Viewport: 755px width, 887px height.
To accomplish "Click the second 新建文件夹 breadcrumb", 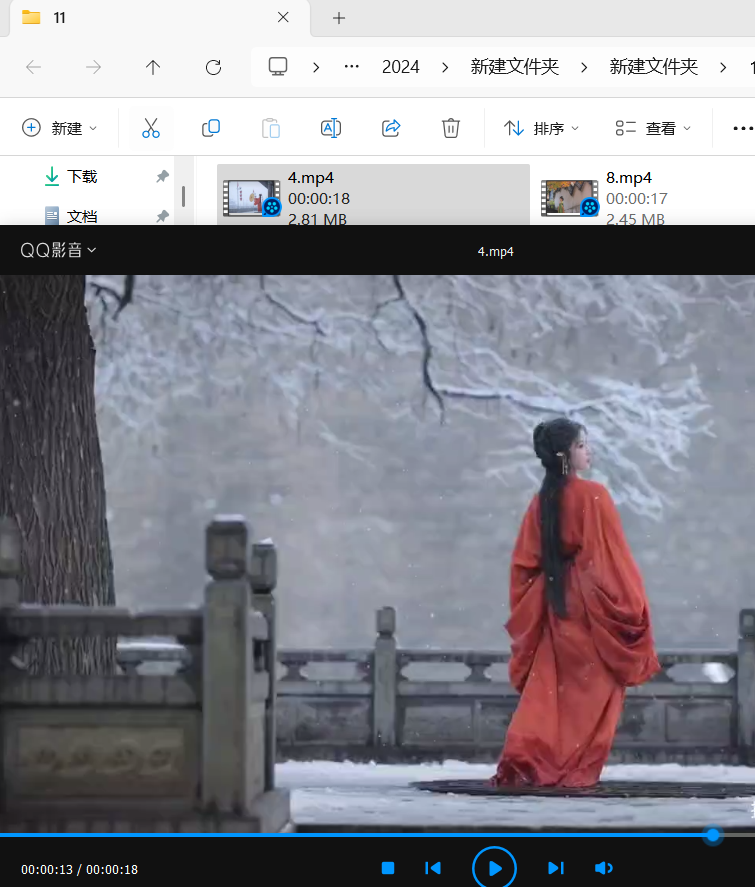I will point(653,67).
